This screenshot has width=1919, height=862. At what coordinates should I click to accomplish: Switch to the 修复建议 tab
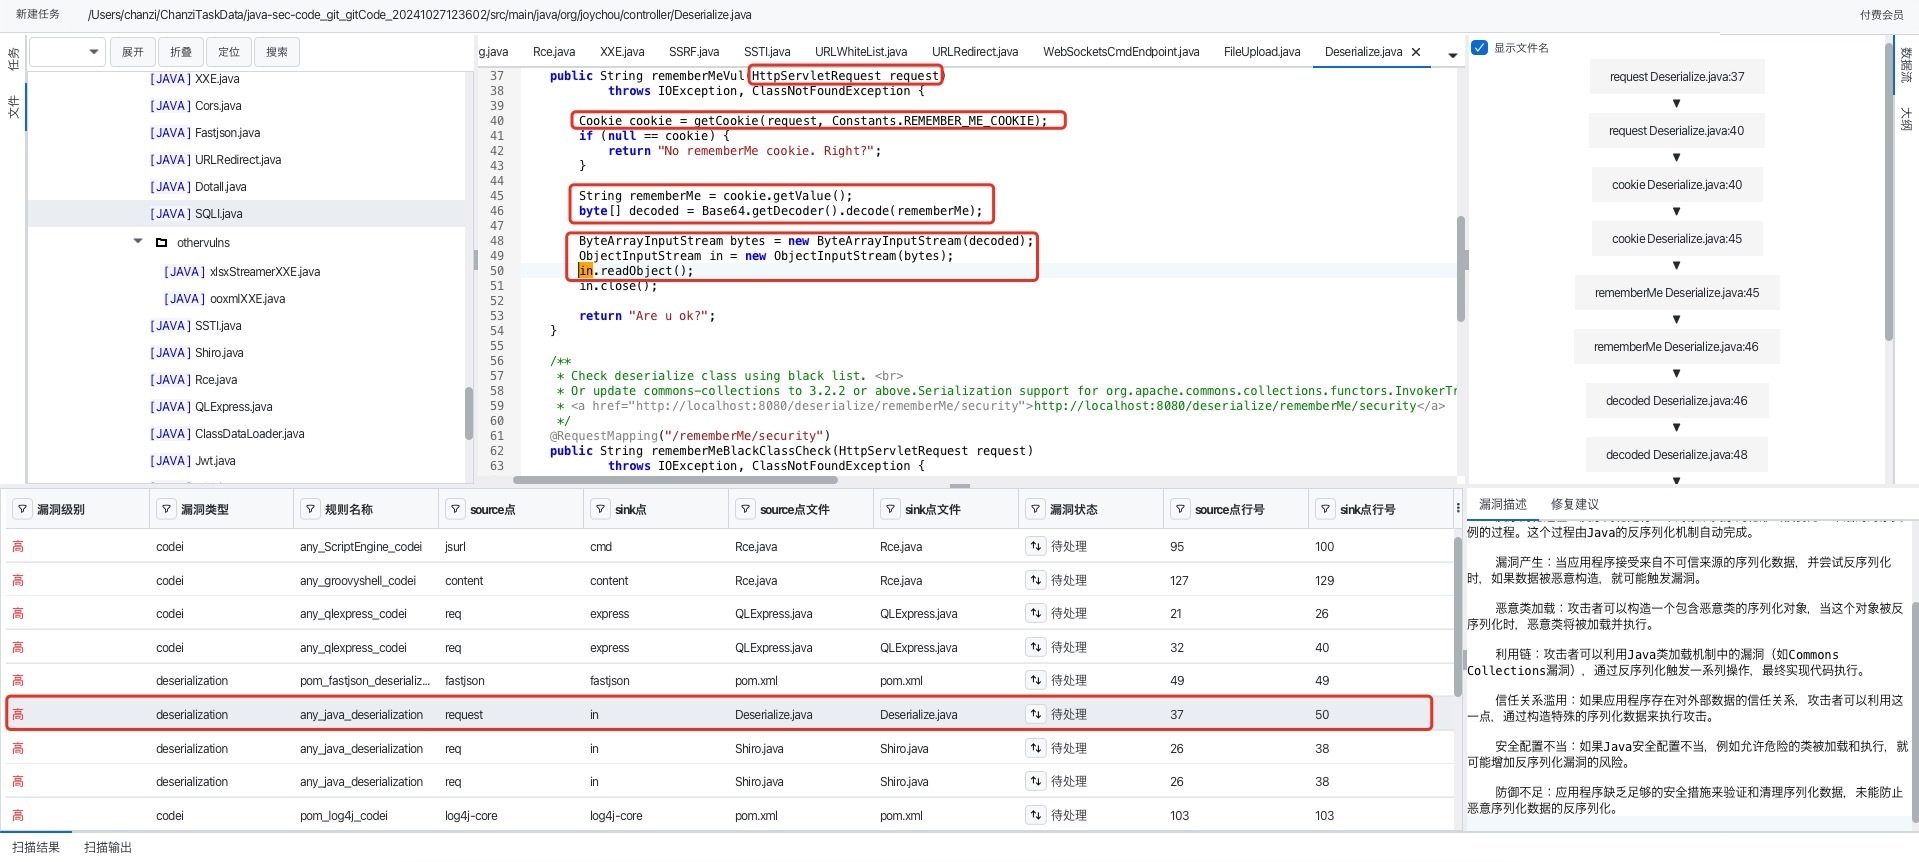[1574, 504]
